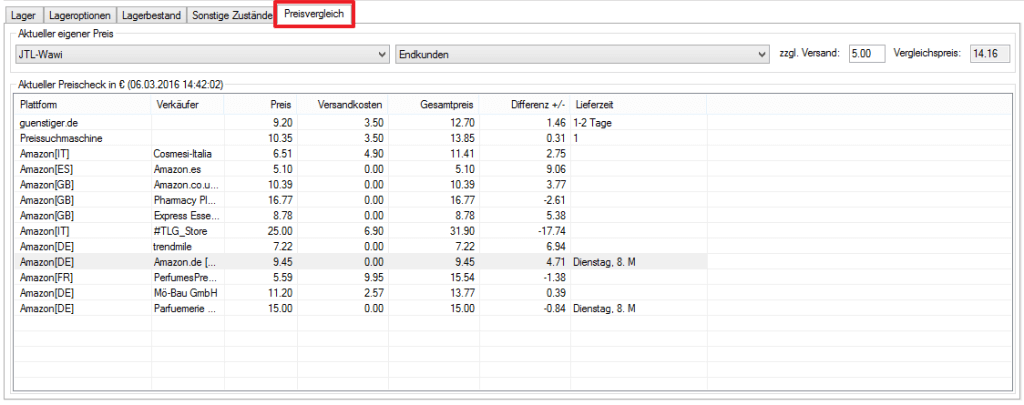Open the Endkunden customer group dropdown
The height and width of the screenshot is (405, 1024).
coord(581,54)
